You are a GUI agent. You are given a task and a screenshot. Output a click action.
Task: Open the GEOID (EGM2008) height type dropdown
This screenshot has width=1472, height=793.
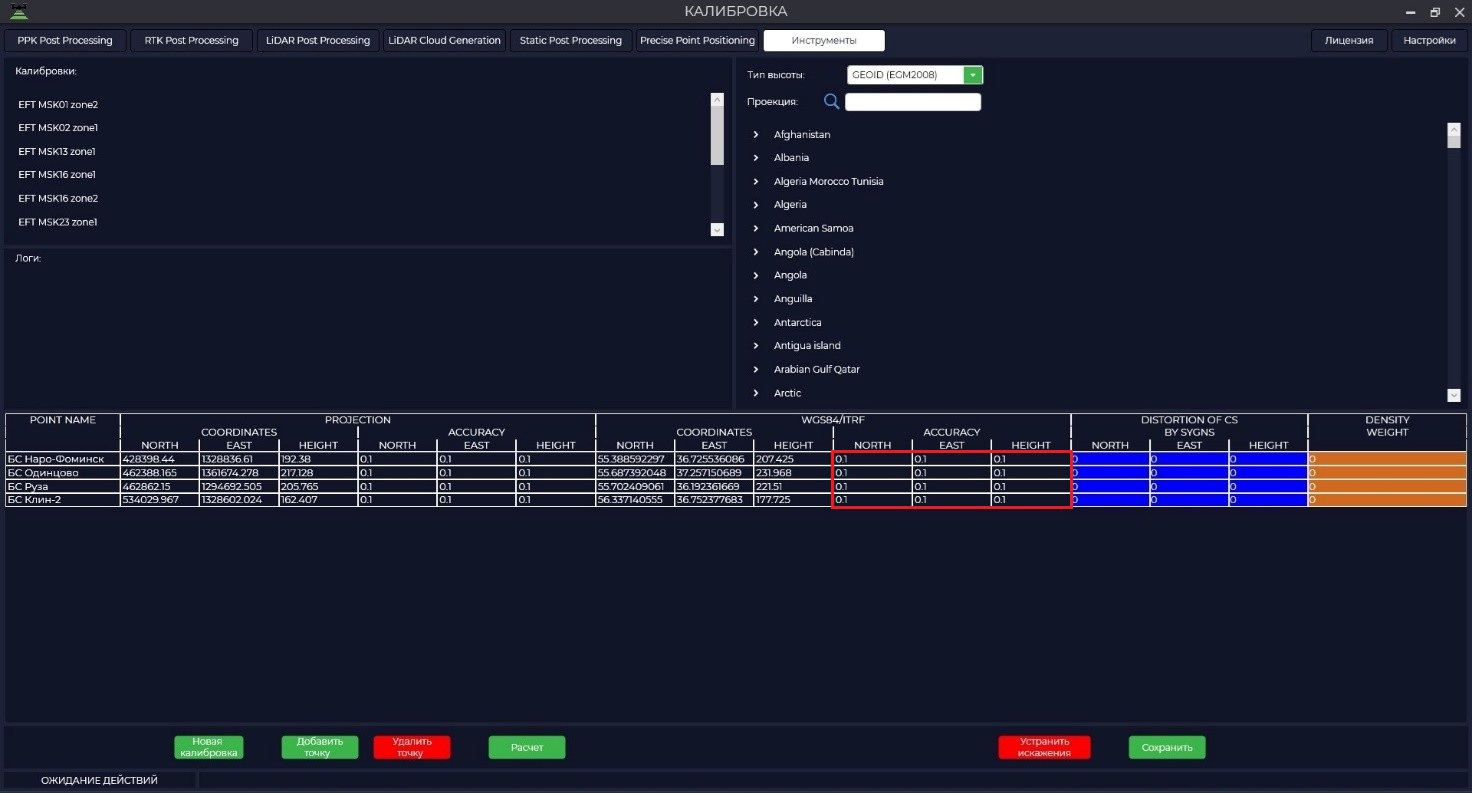click(x=973, y=75)
